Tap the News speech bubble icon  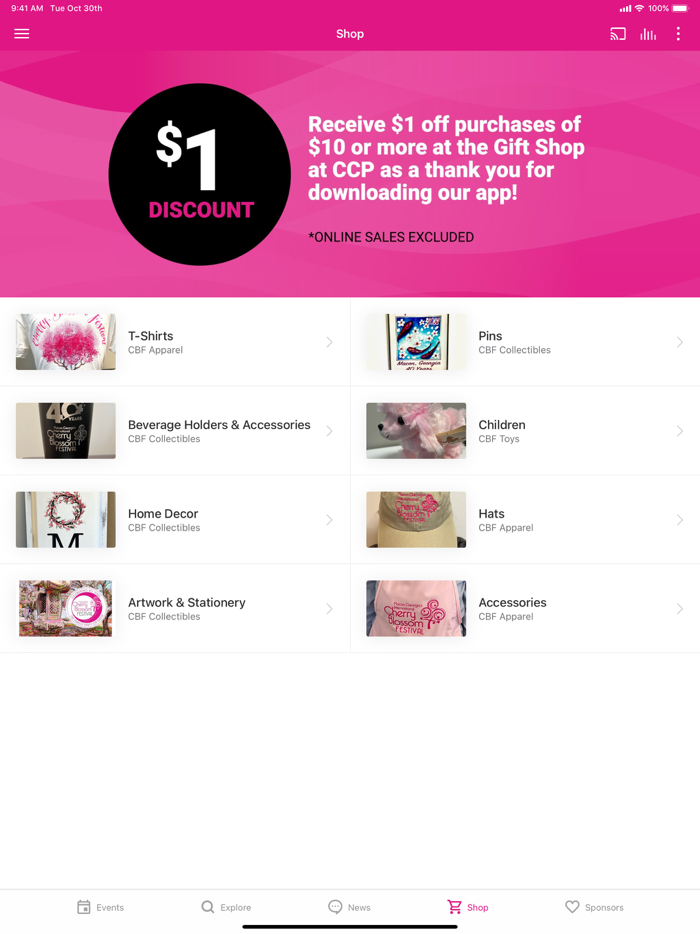[x=335, y=907]
